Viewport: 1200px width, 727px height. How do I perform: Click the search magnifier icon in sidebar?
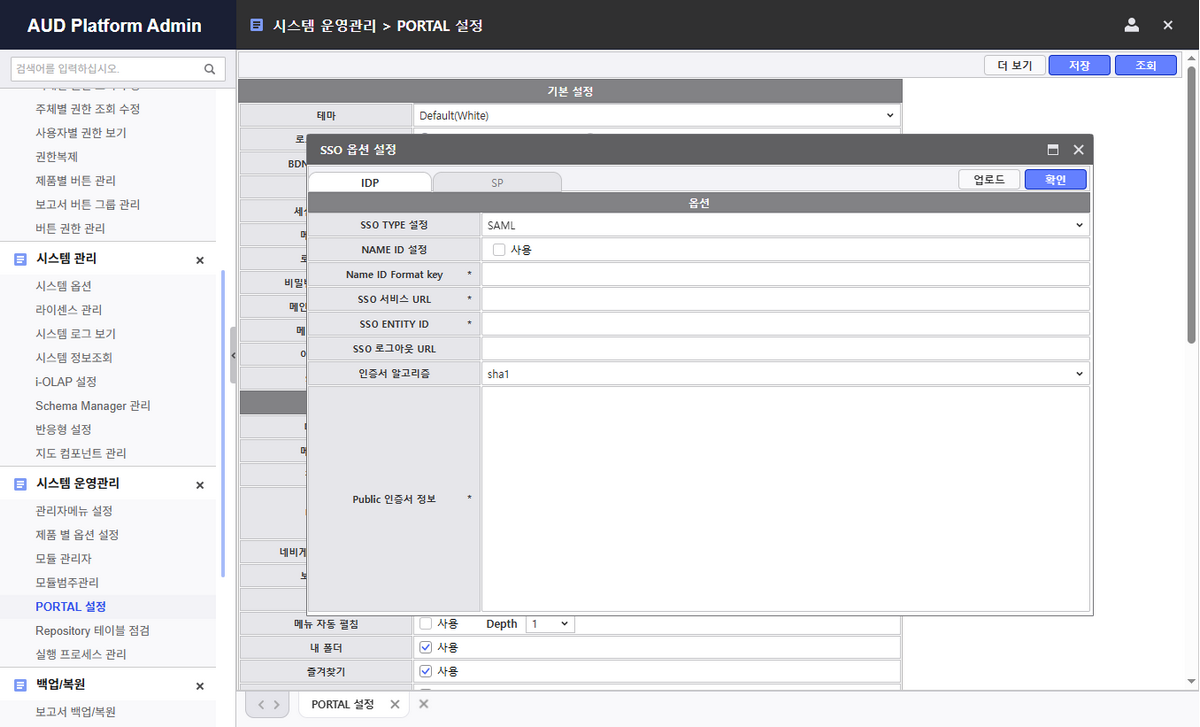[209, 69]
